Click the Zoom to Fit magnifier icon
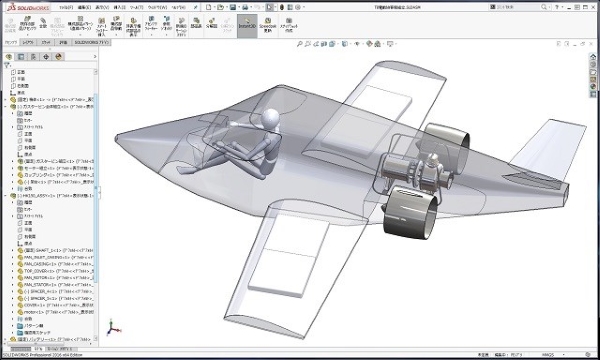 coord(300,44)
